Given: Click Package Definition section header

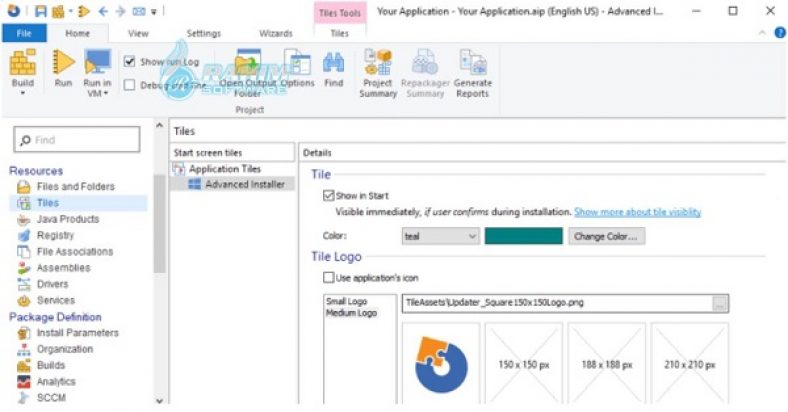Looking at the screenshot, I should 55,317.
